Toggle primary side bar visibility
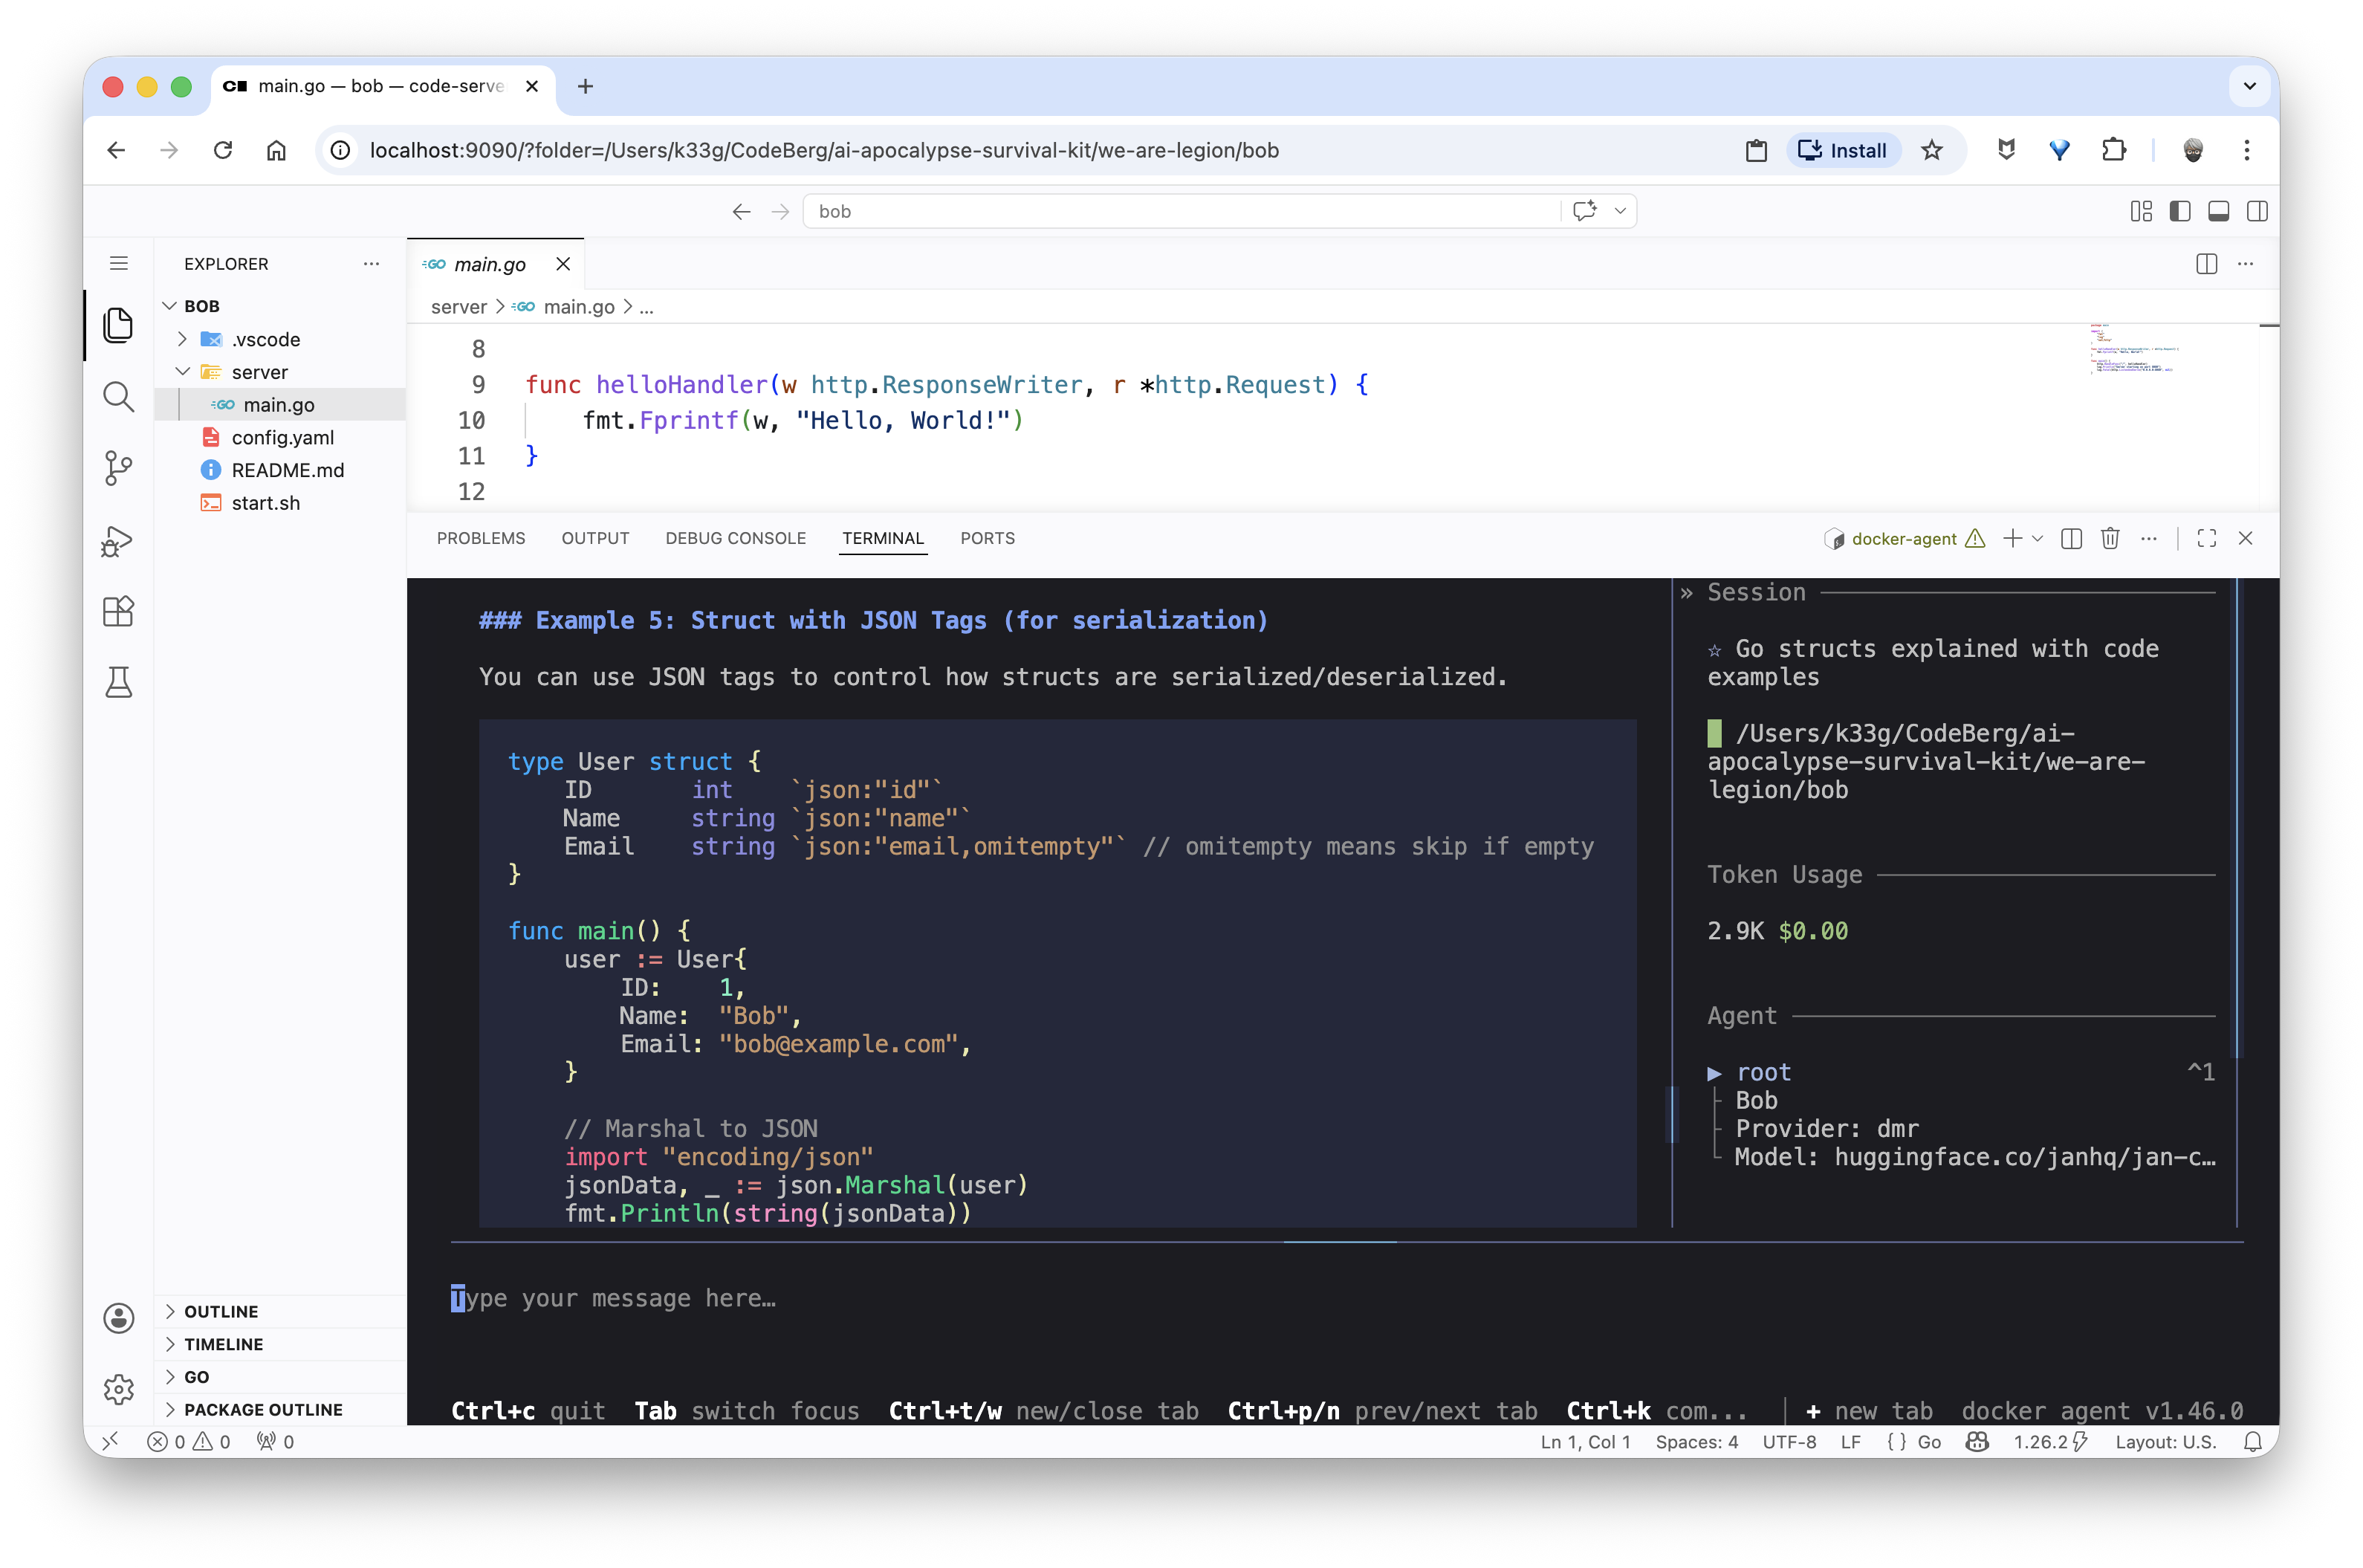 2180,211
